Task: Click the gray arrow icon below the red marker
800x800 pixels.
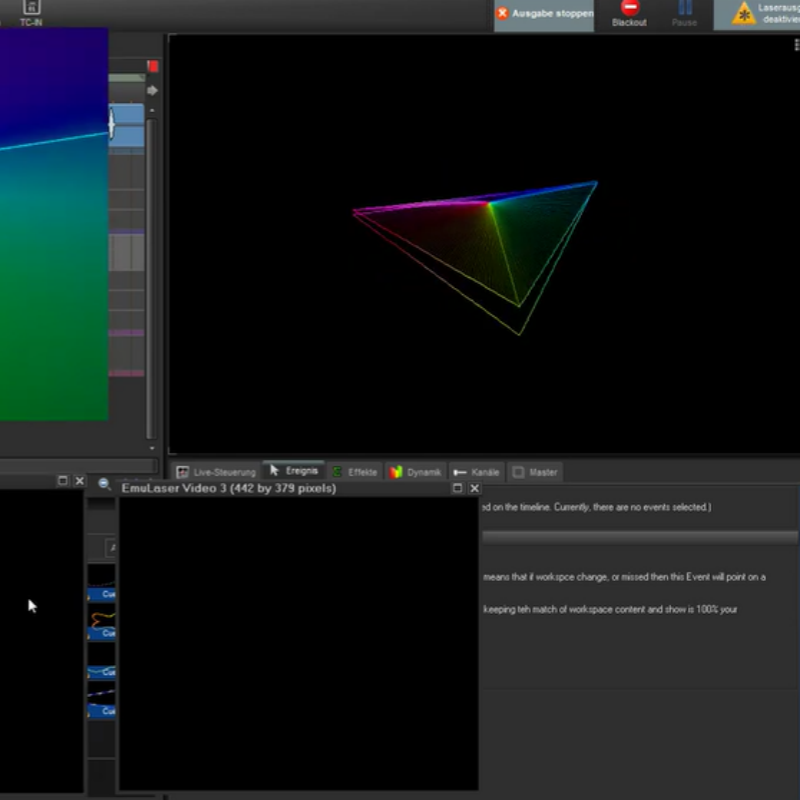Action: pos(152,90)
